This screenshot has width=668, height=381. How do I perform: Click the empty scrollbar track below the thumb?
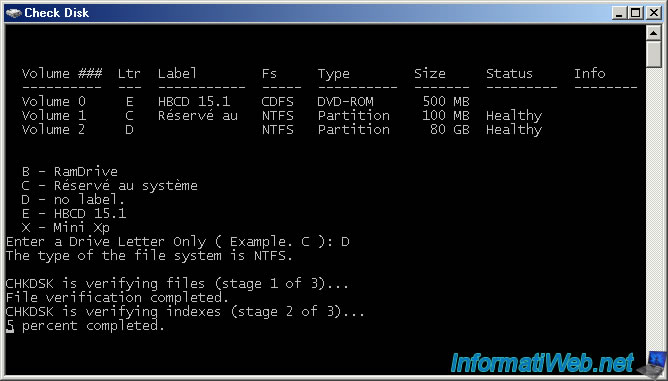(x=654, y=205)
